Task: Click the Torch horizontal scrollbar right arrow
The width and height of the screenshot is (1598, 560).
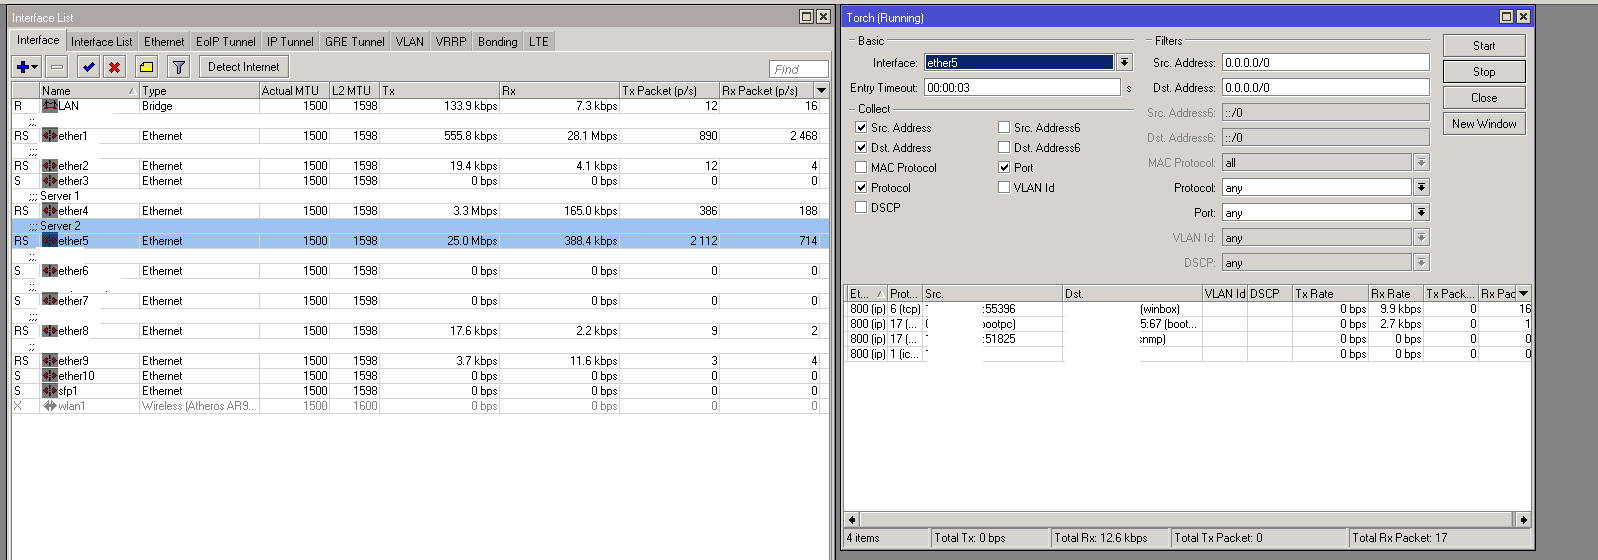Action: pyautogui.click(x=1523, y=519)
